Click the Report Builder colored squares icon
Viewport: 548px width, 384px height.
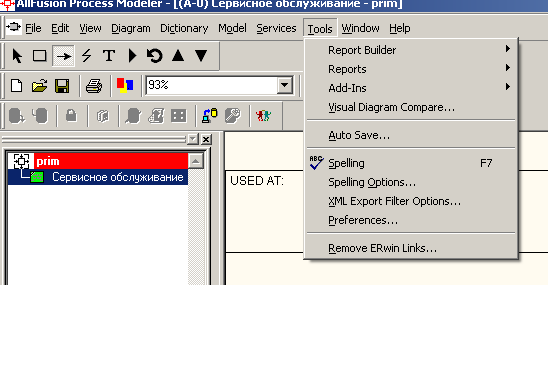coord(125,86)
